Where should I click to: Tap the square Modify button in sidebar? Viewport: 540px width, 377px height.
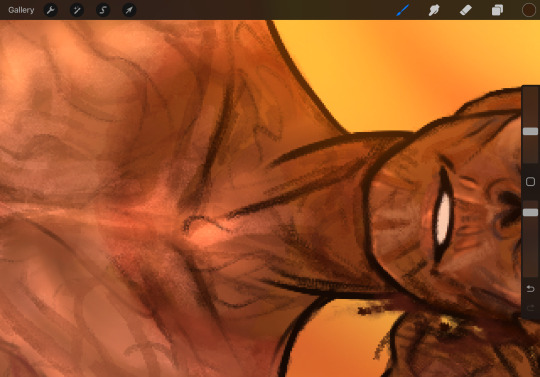pyautogui.click(x=530, y=181)
